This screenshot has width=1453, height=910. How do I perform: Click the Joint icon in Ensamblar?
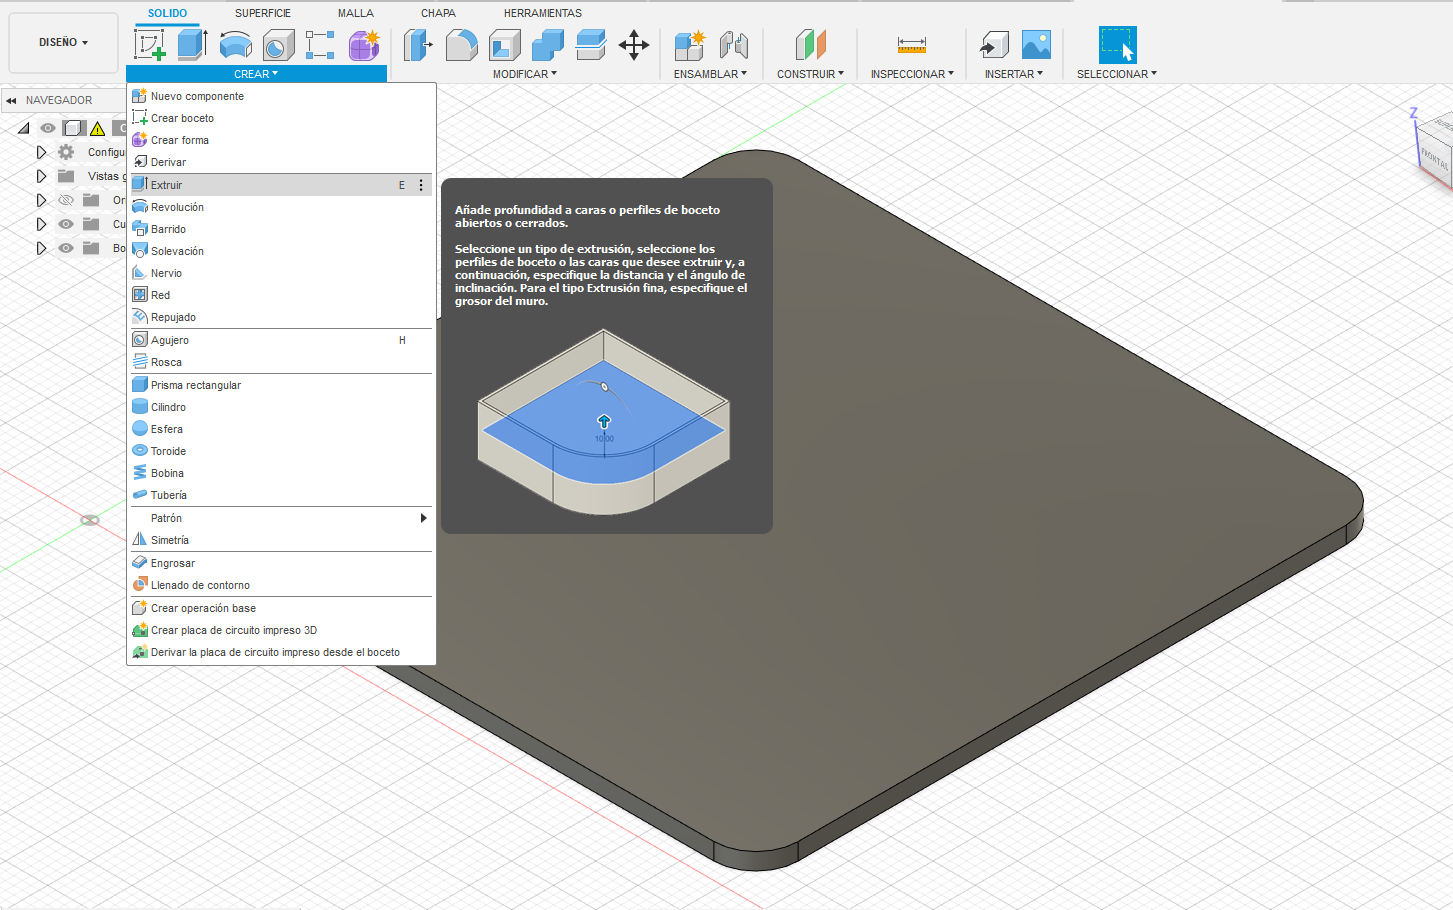(x=734, y=45)
